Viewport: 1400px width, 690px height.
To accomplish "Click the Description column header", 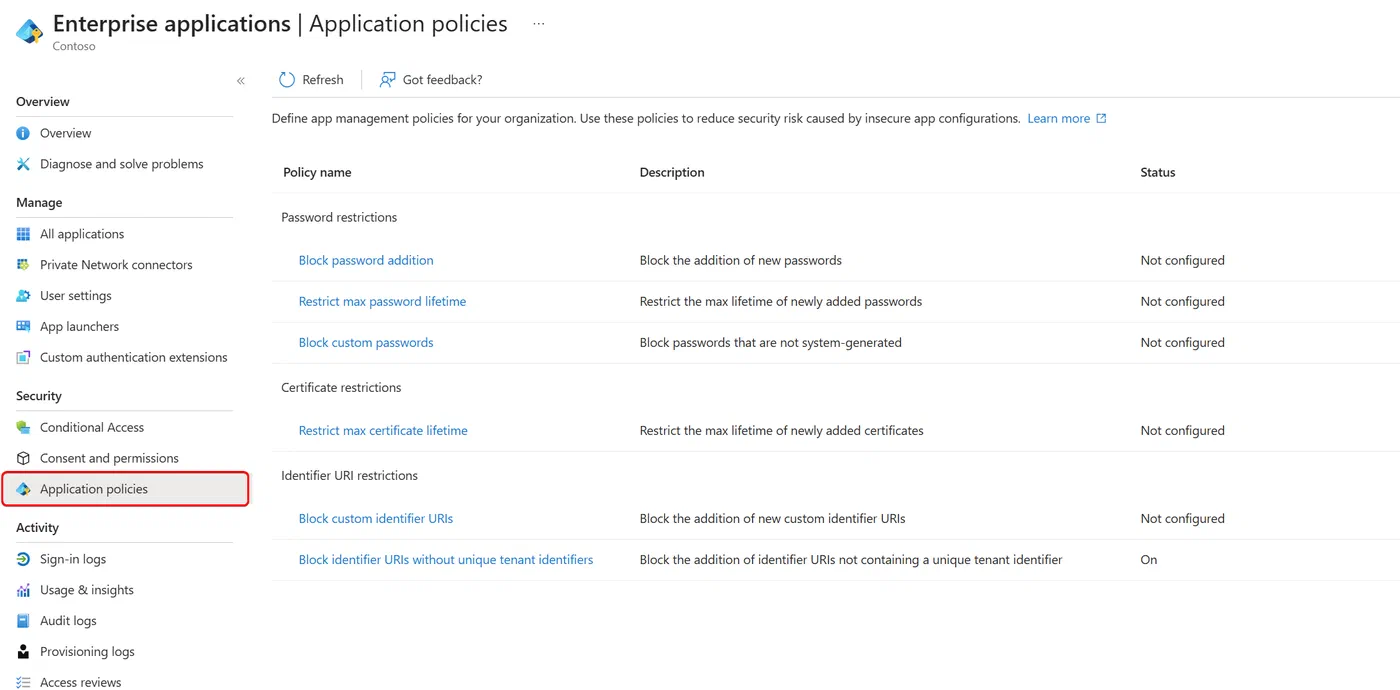I will coord(672,172).
